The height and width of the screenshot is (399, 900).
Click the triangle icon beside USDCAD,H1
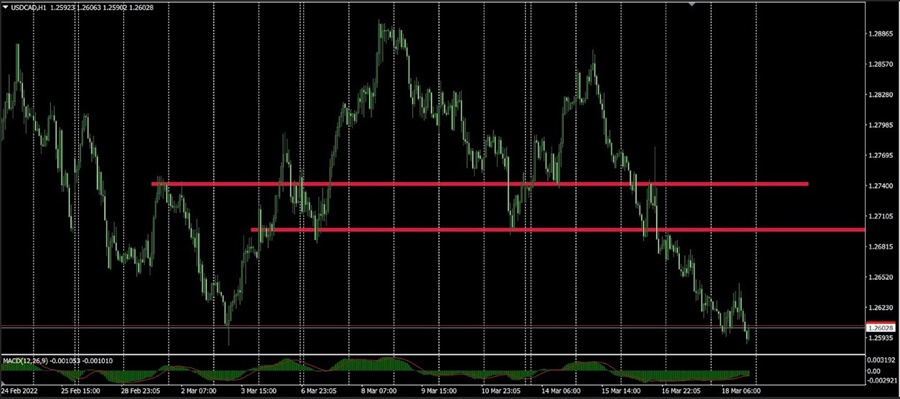pos(6,7)
